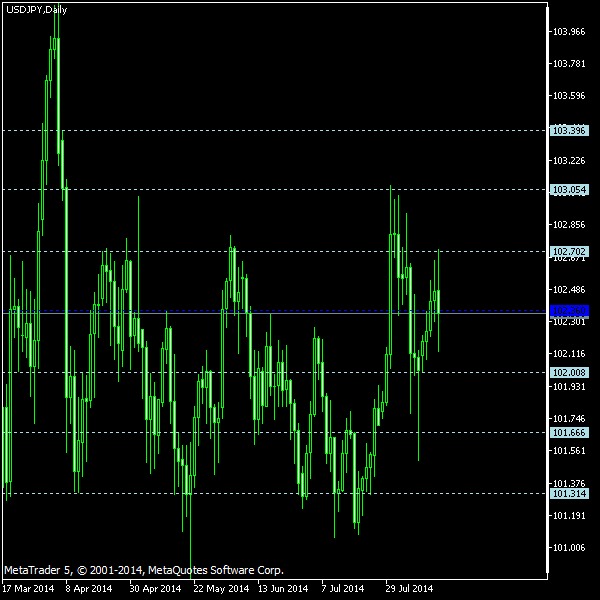Viewport: 600px width, 600px height.
Task: Click the 103.226 price scale value
Action: pos(569,161)
